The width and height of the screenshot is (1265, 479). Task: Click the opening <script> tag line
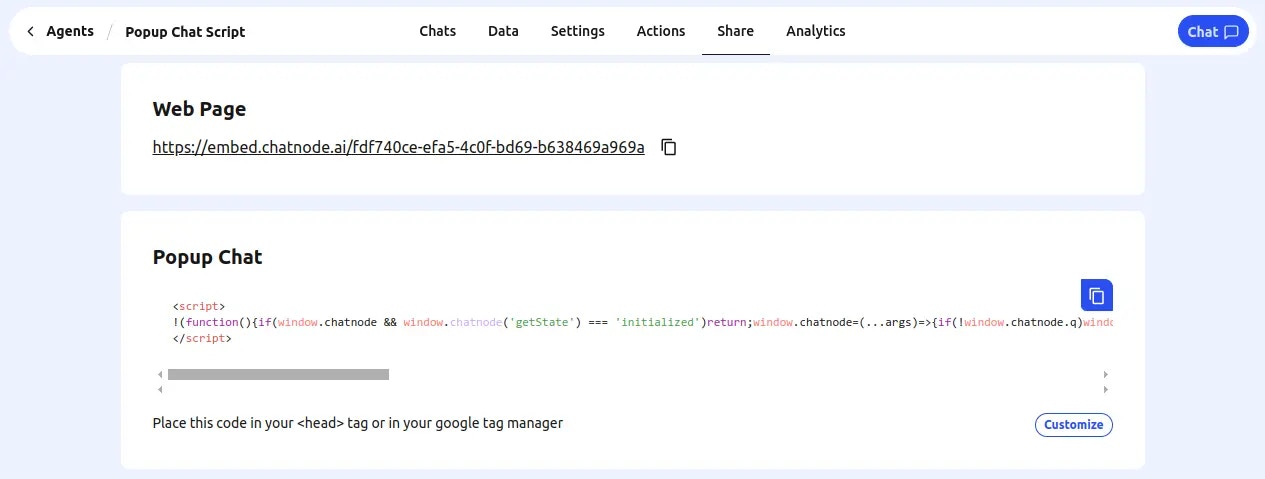tap(199, 306)
